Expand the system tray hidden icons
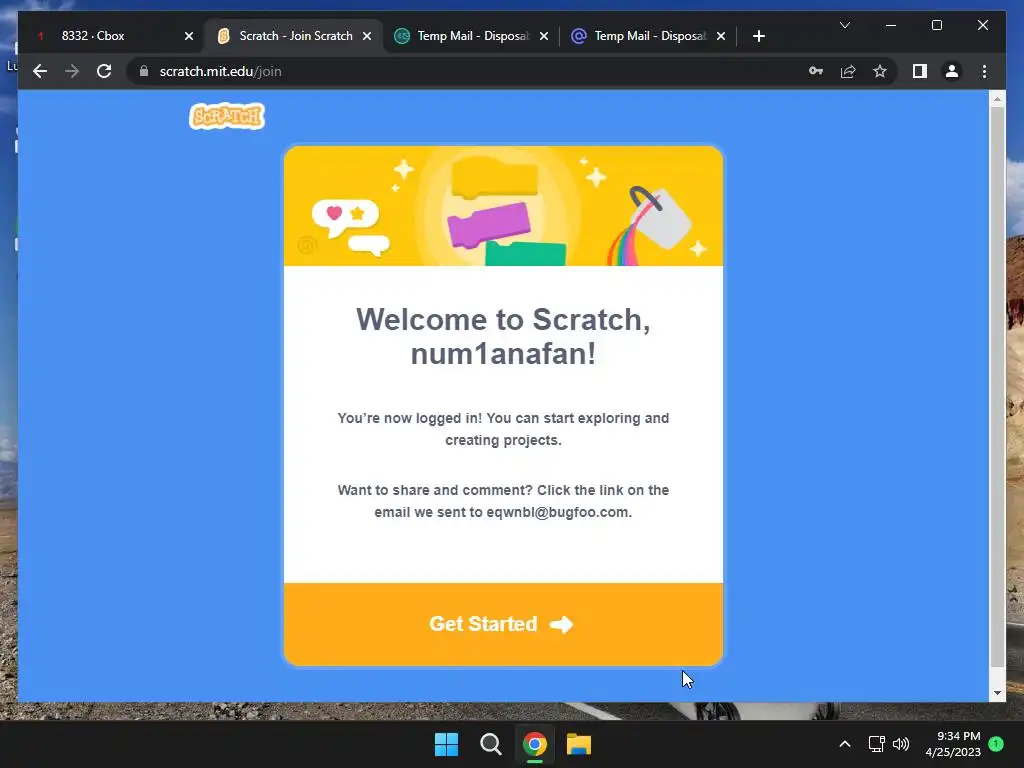The image size is (1024, 768). tap(844, 744)
